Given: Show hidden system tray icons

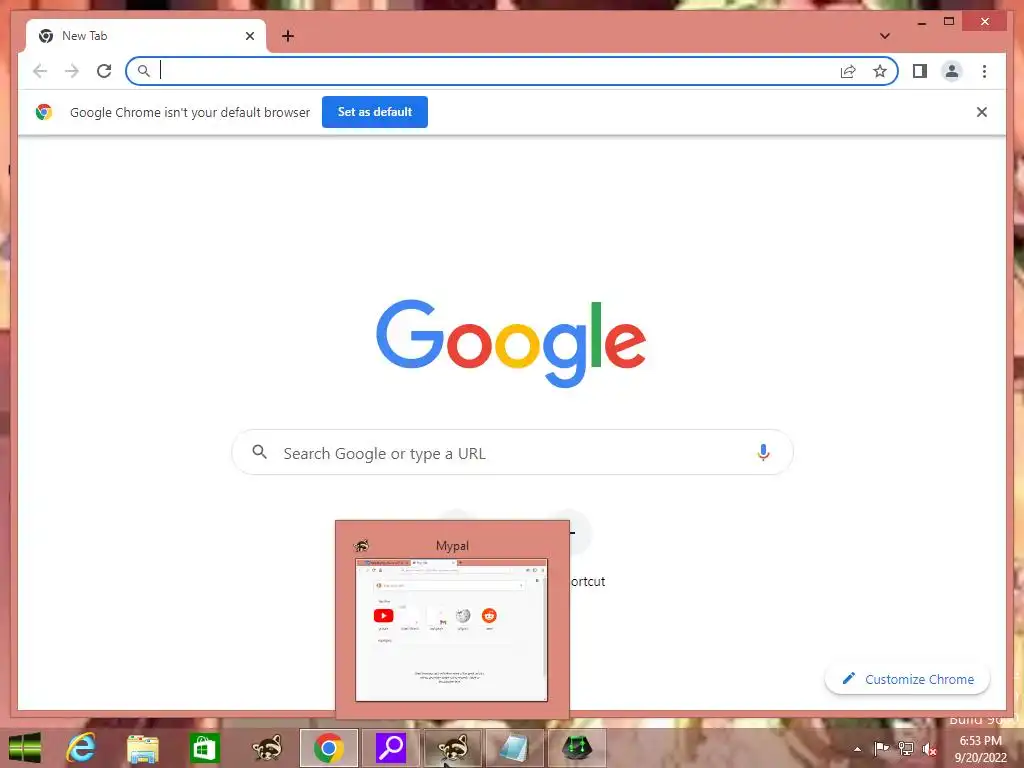Looking at the screenshot, I should (x=857, y=749).
